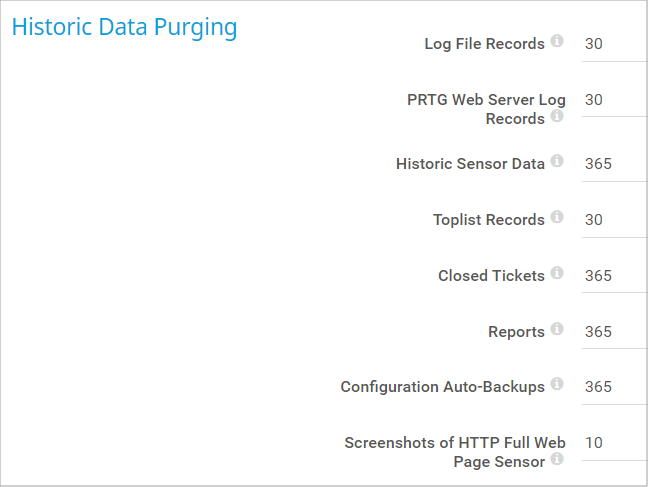Open the Historic Sensor Data info icon
Image resolution: width=648 pixels, height=487 pixels.
(x=557, y=160)
